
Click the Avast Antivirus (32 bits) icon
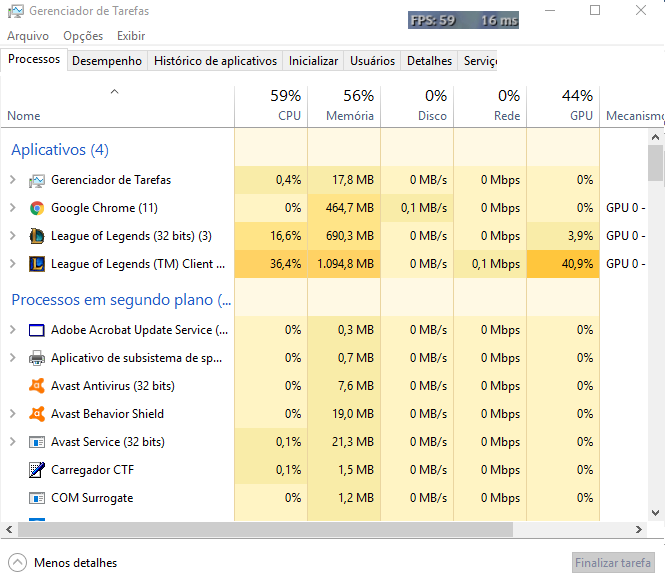tap(37, 386)
